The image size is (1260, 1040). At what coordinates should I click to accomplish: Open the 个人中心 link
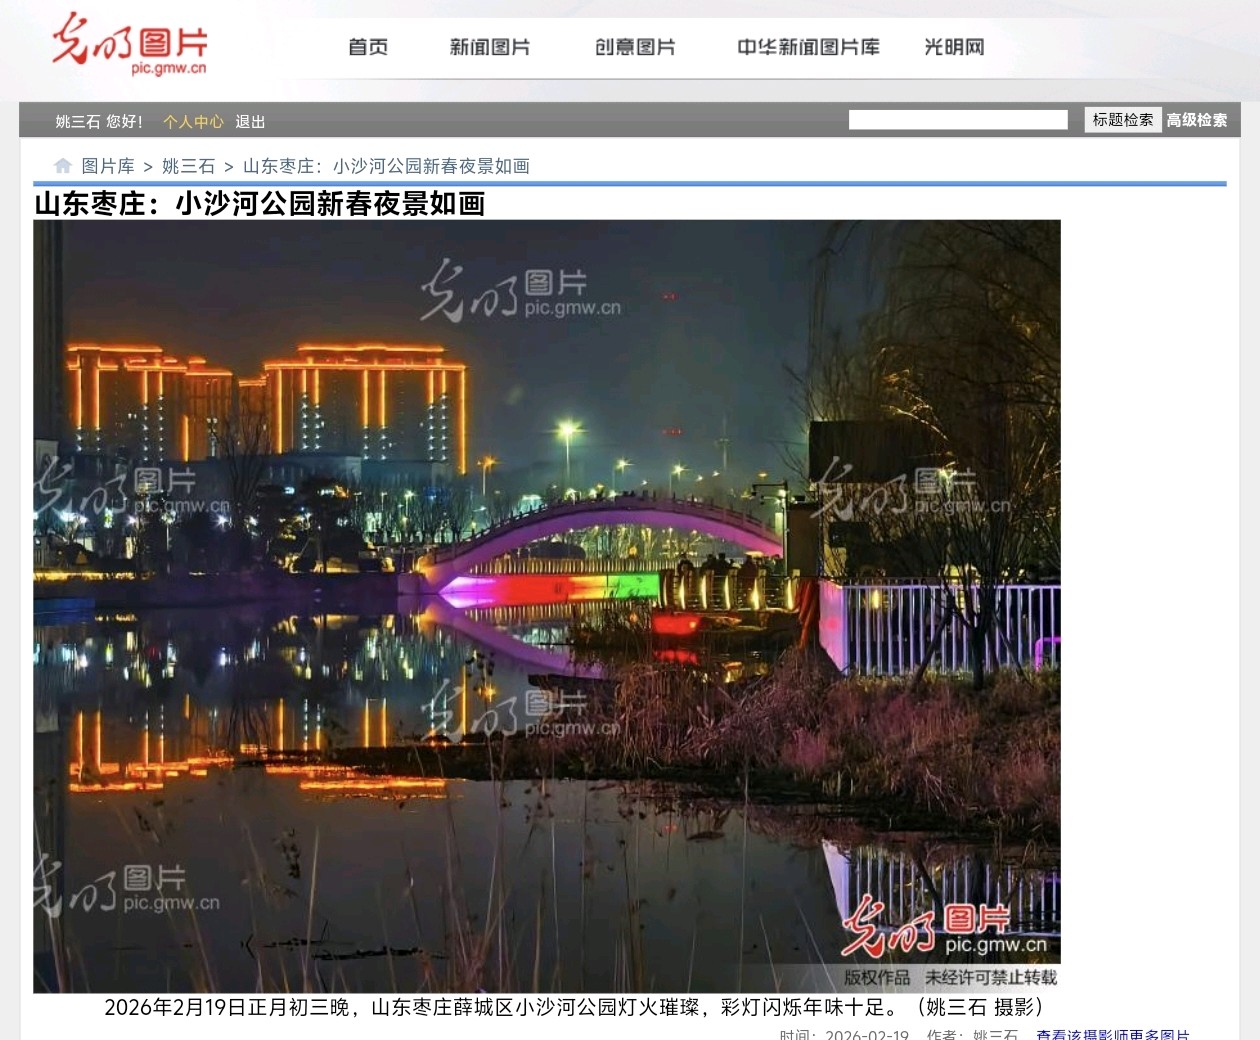[193, 122]
